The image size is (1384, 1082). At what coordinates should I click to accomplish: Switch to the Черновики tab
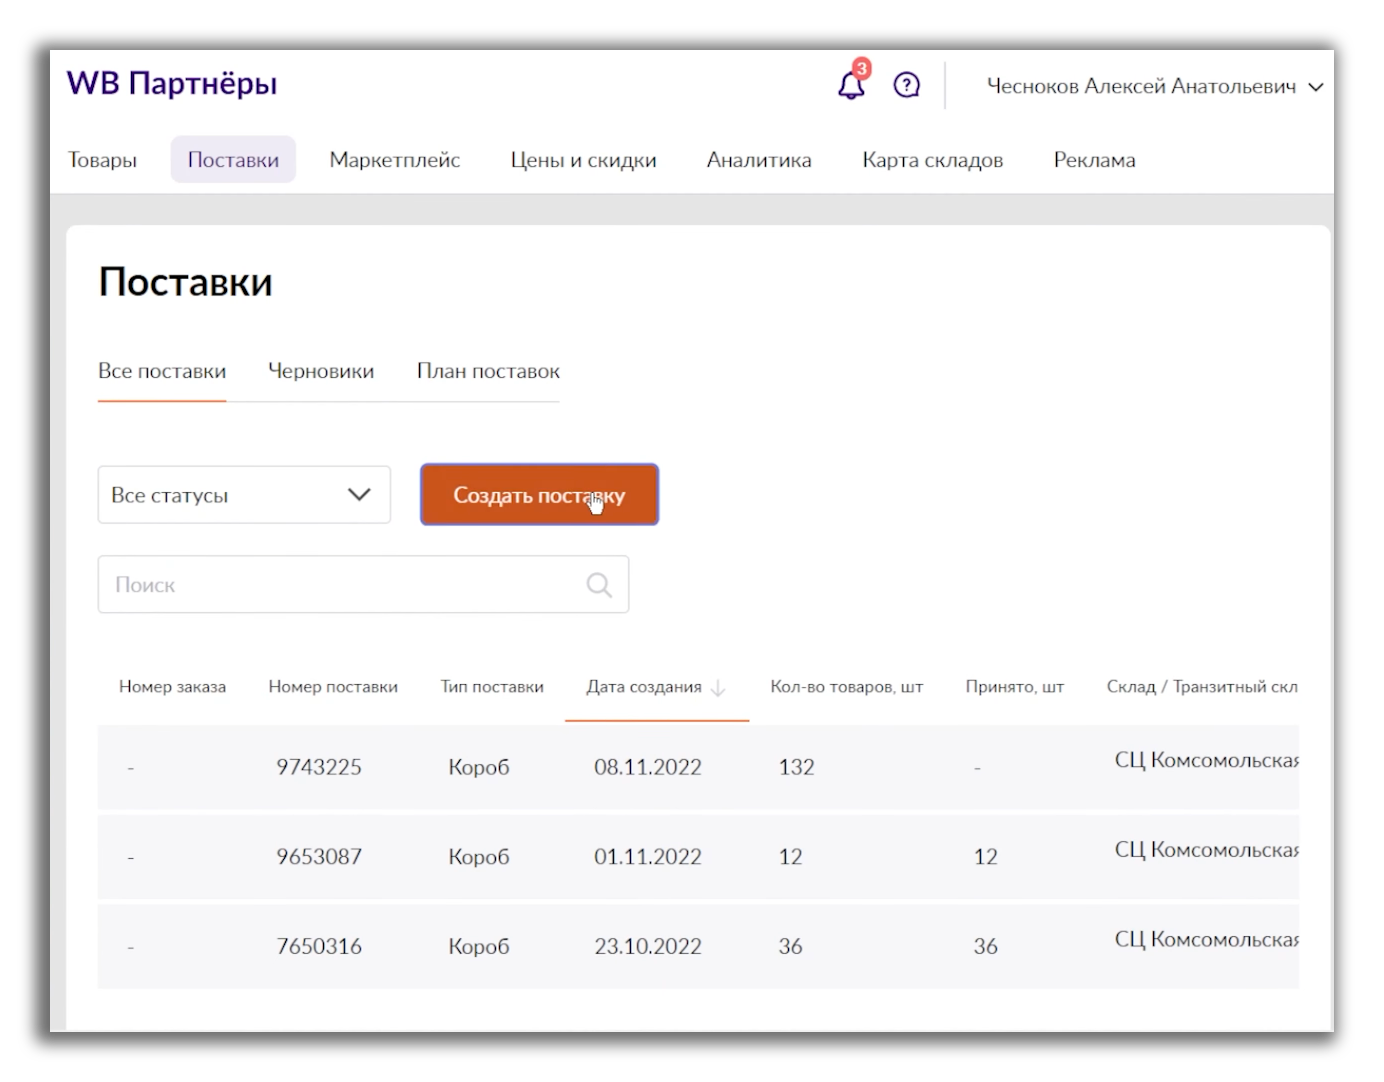[x=321, y=372]
